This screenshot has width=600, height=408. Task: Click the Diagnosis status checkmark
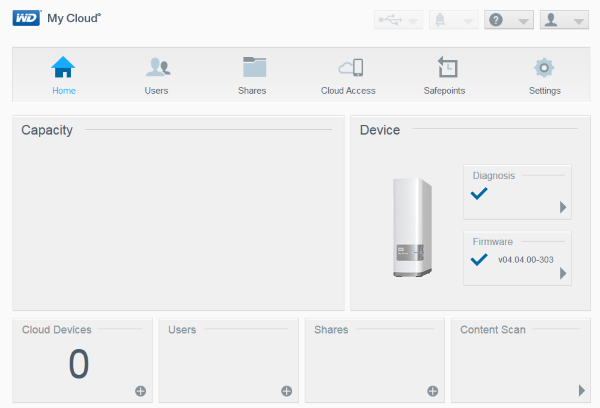point(479,194)
